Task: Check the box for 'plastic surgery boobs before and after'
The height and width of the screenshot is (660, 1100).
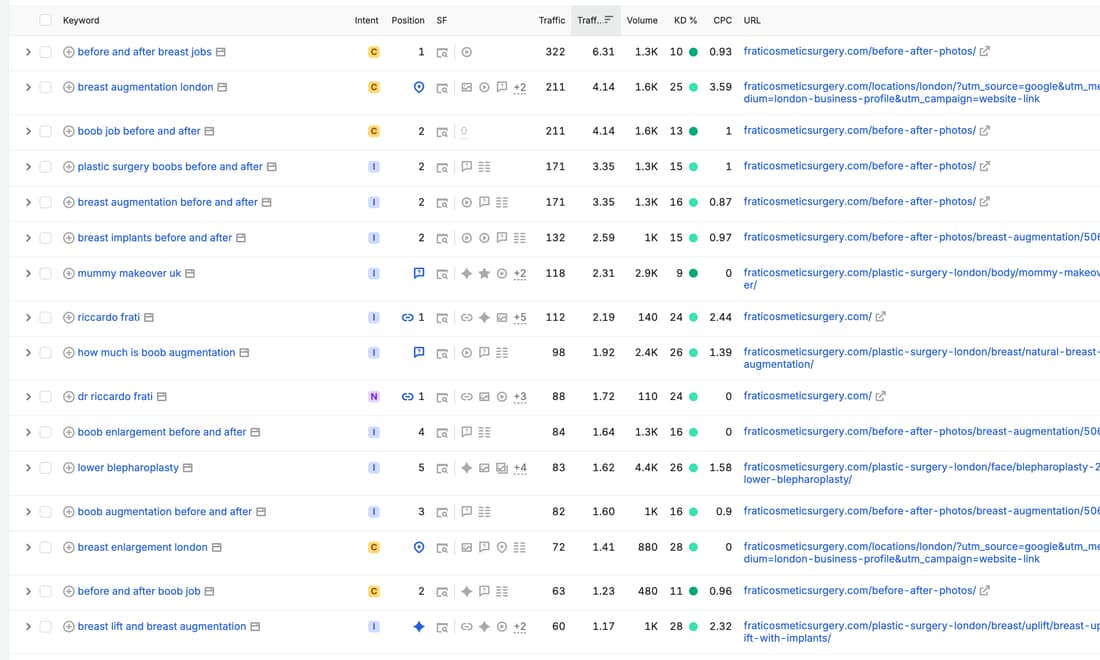Action: (x=46, y=167)
